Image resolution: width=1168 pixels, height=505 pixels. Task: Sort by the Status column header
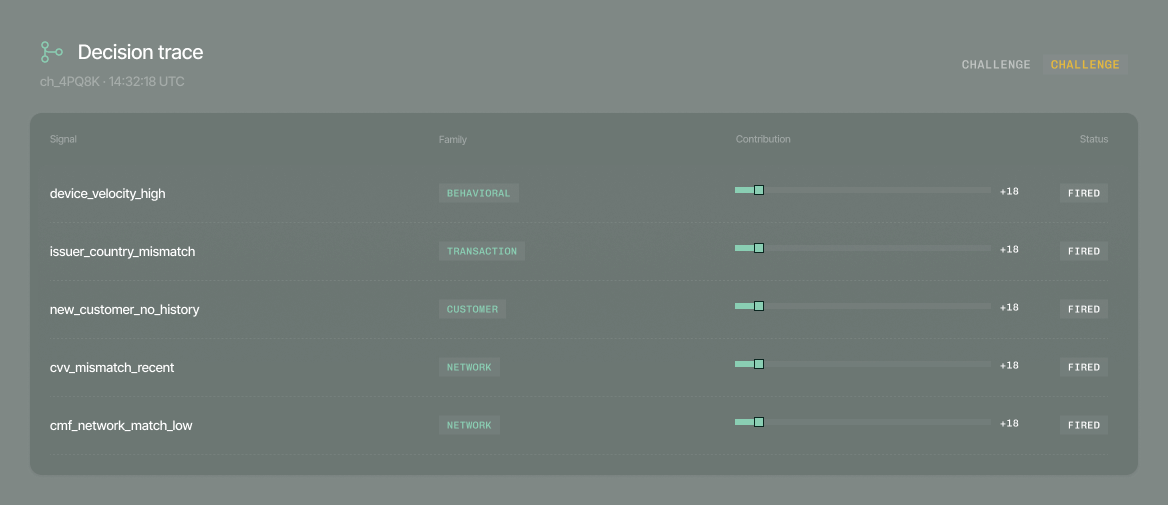click(1094, 139)
